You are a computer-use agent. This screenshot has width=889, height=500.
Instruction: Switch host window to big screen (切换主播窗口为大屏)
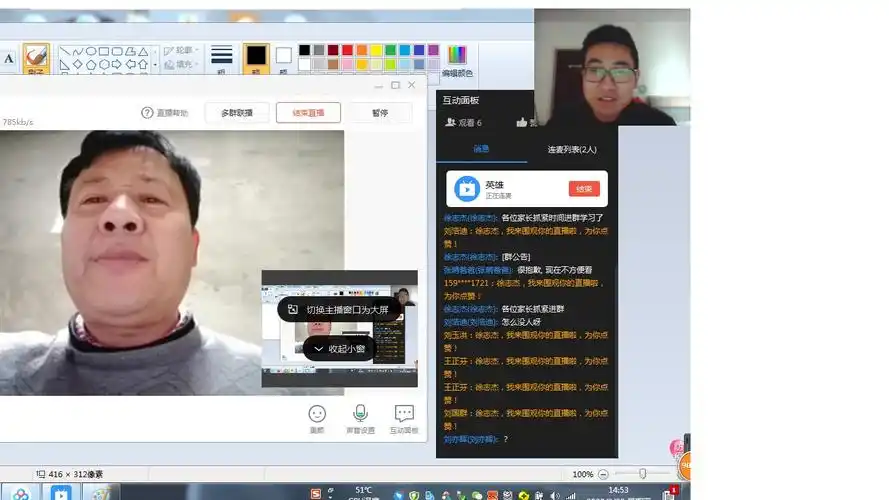click(x=340, y=310)
